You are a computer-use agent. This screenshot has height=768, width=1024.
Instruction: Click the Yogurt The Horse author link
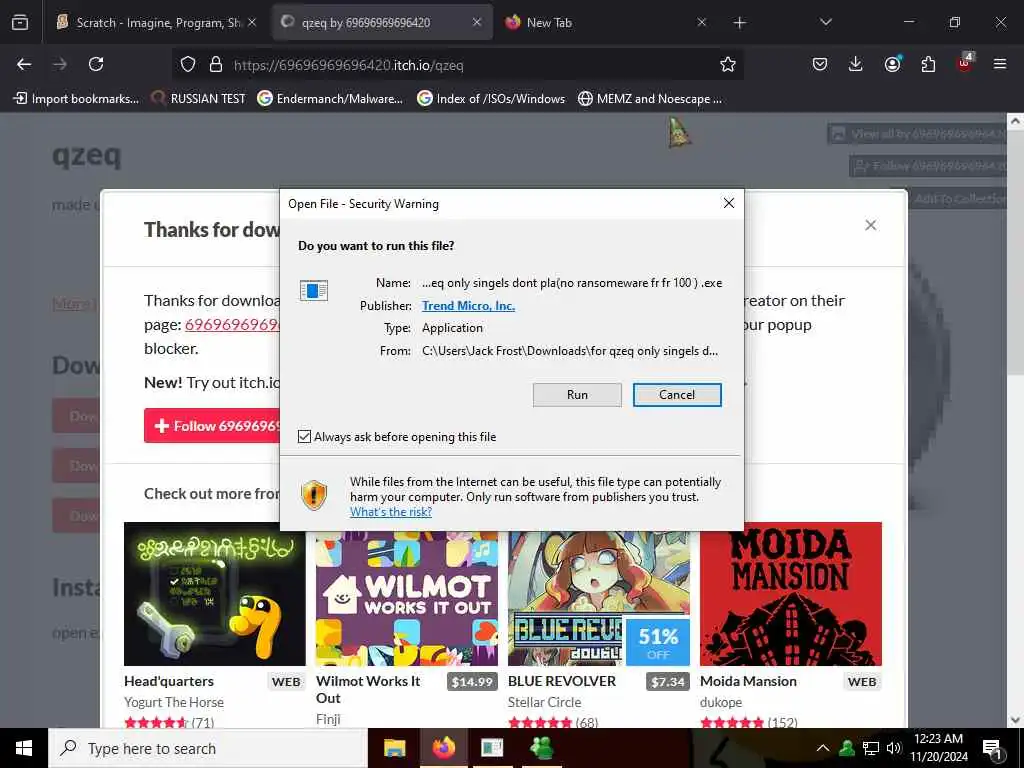(x=174, y=702)
